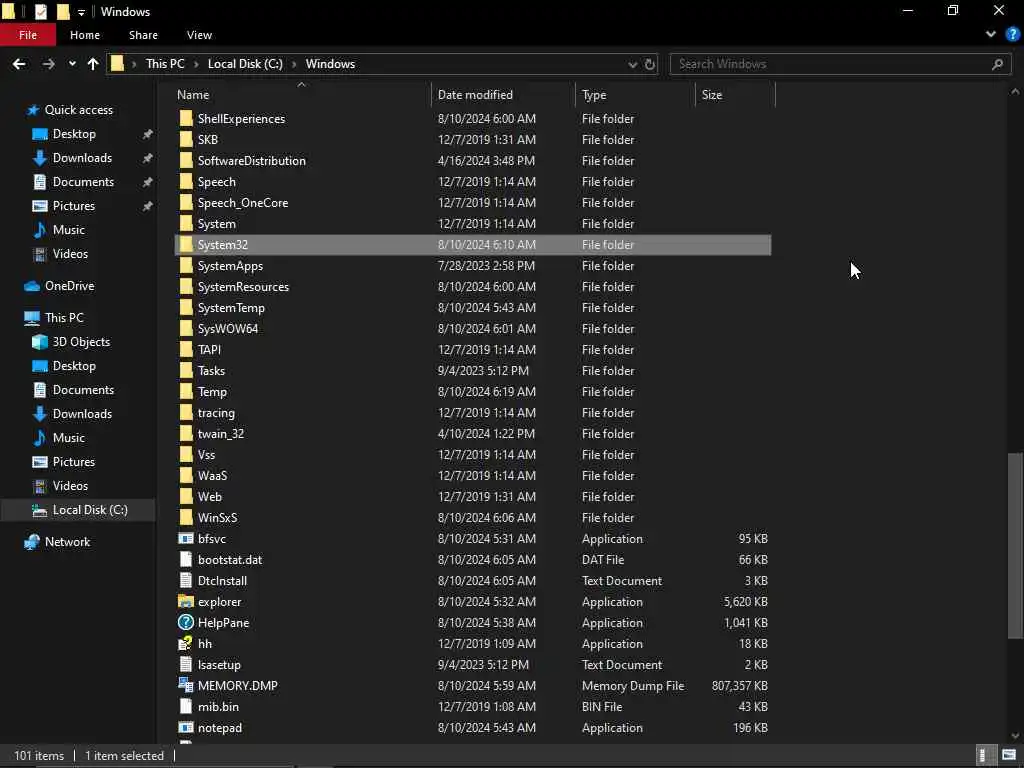The image size is (1024, 768).
Task: Refresh the Windows folder view
Action: (650, 64)
